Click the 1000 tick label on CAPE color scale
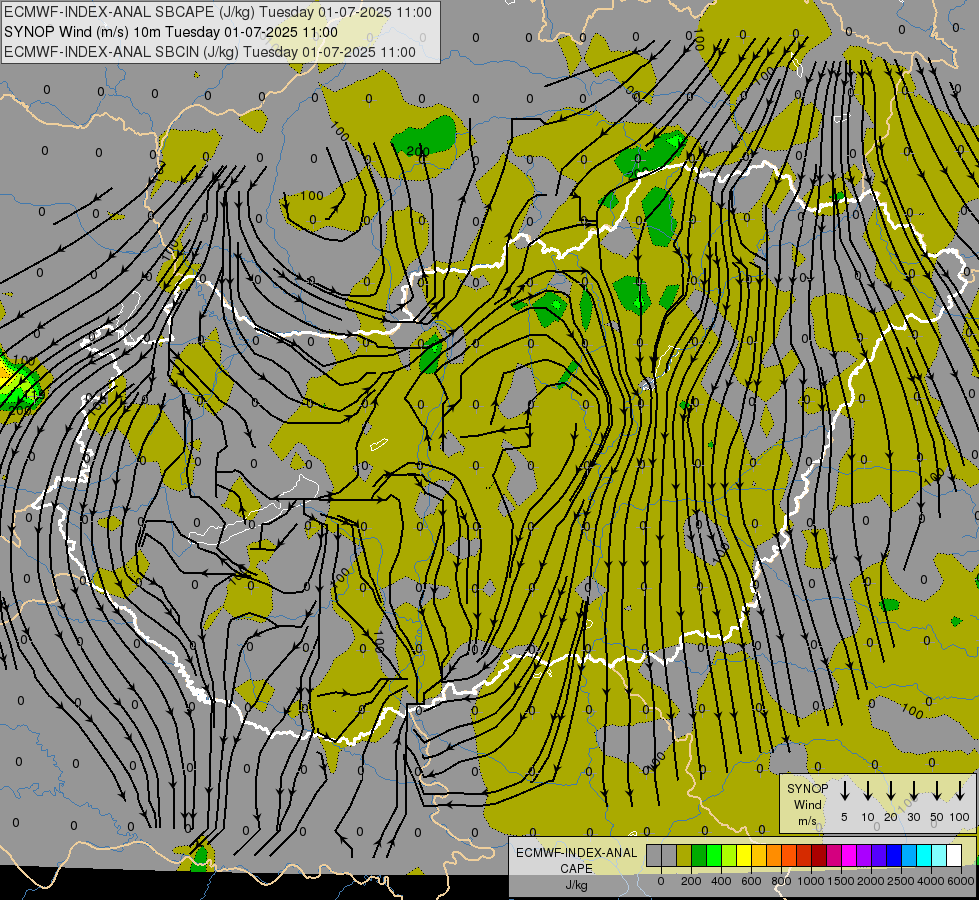 (811, 881)
